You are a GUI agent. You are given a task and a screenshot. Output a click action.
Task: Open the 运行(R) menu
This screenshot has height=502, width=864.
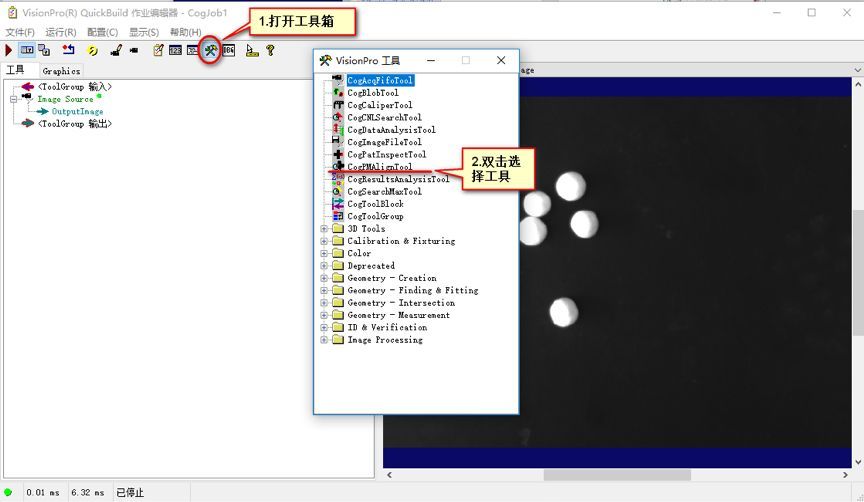click(61, 32)
